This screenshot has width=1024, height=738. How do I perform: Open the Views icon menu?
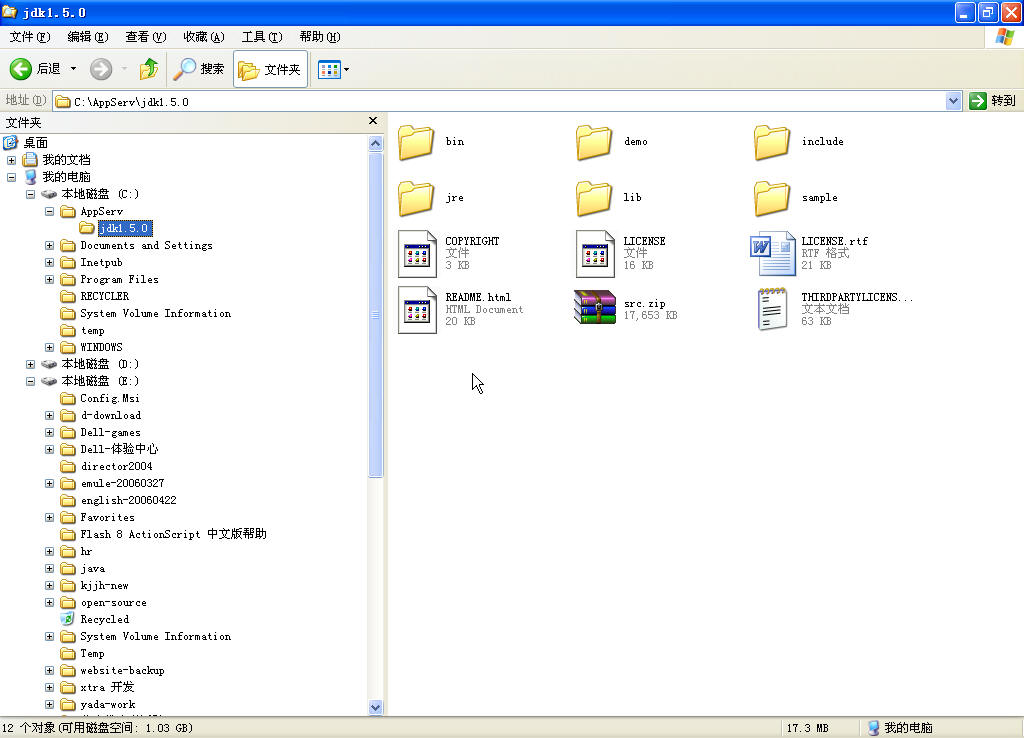click(x=329, y=69)
